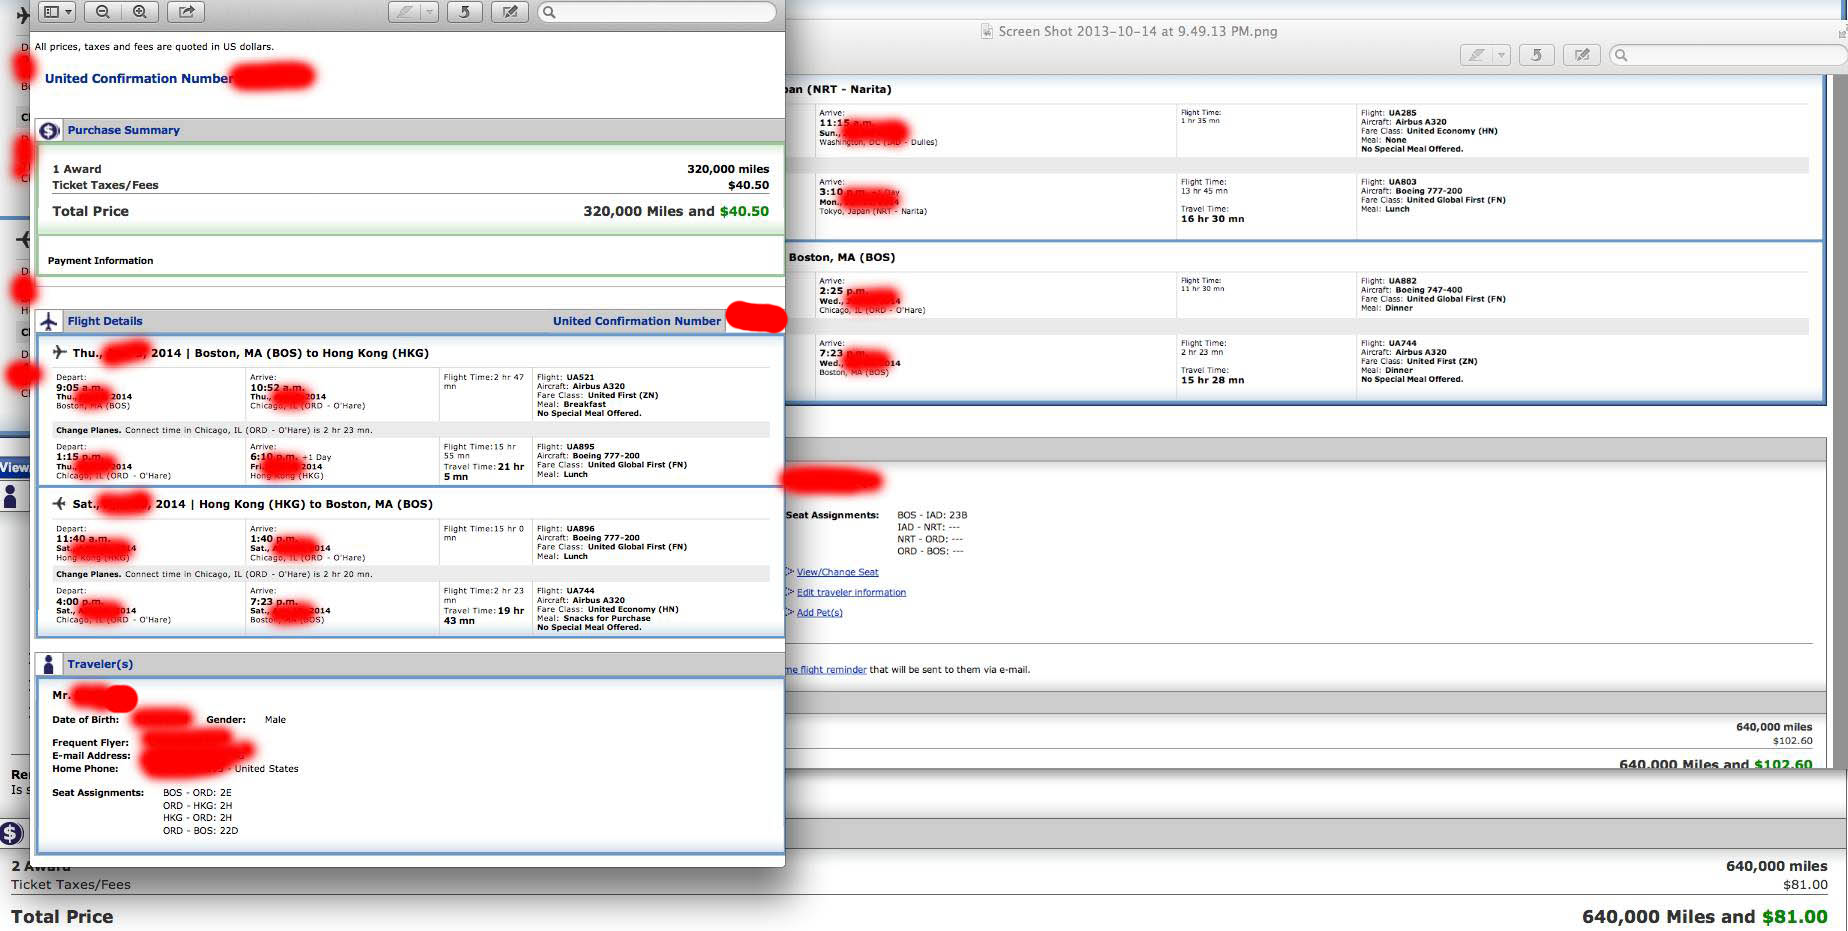Click the Add Pet(s) link
Viewport: 1848px width, 931px height.
(819, 612)
